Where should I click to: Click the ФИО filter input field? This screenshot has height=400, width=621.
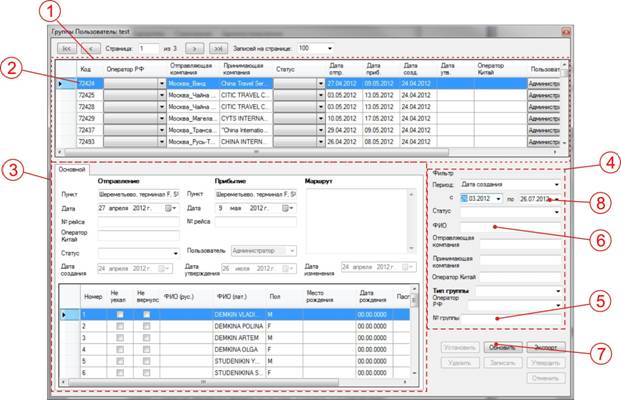coord(511,226)
